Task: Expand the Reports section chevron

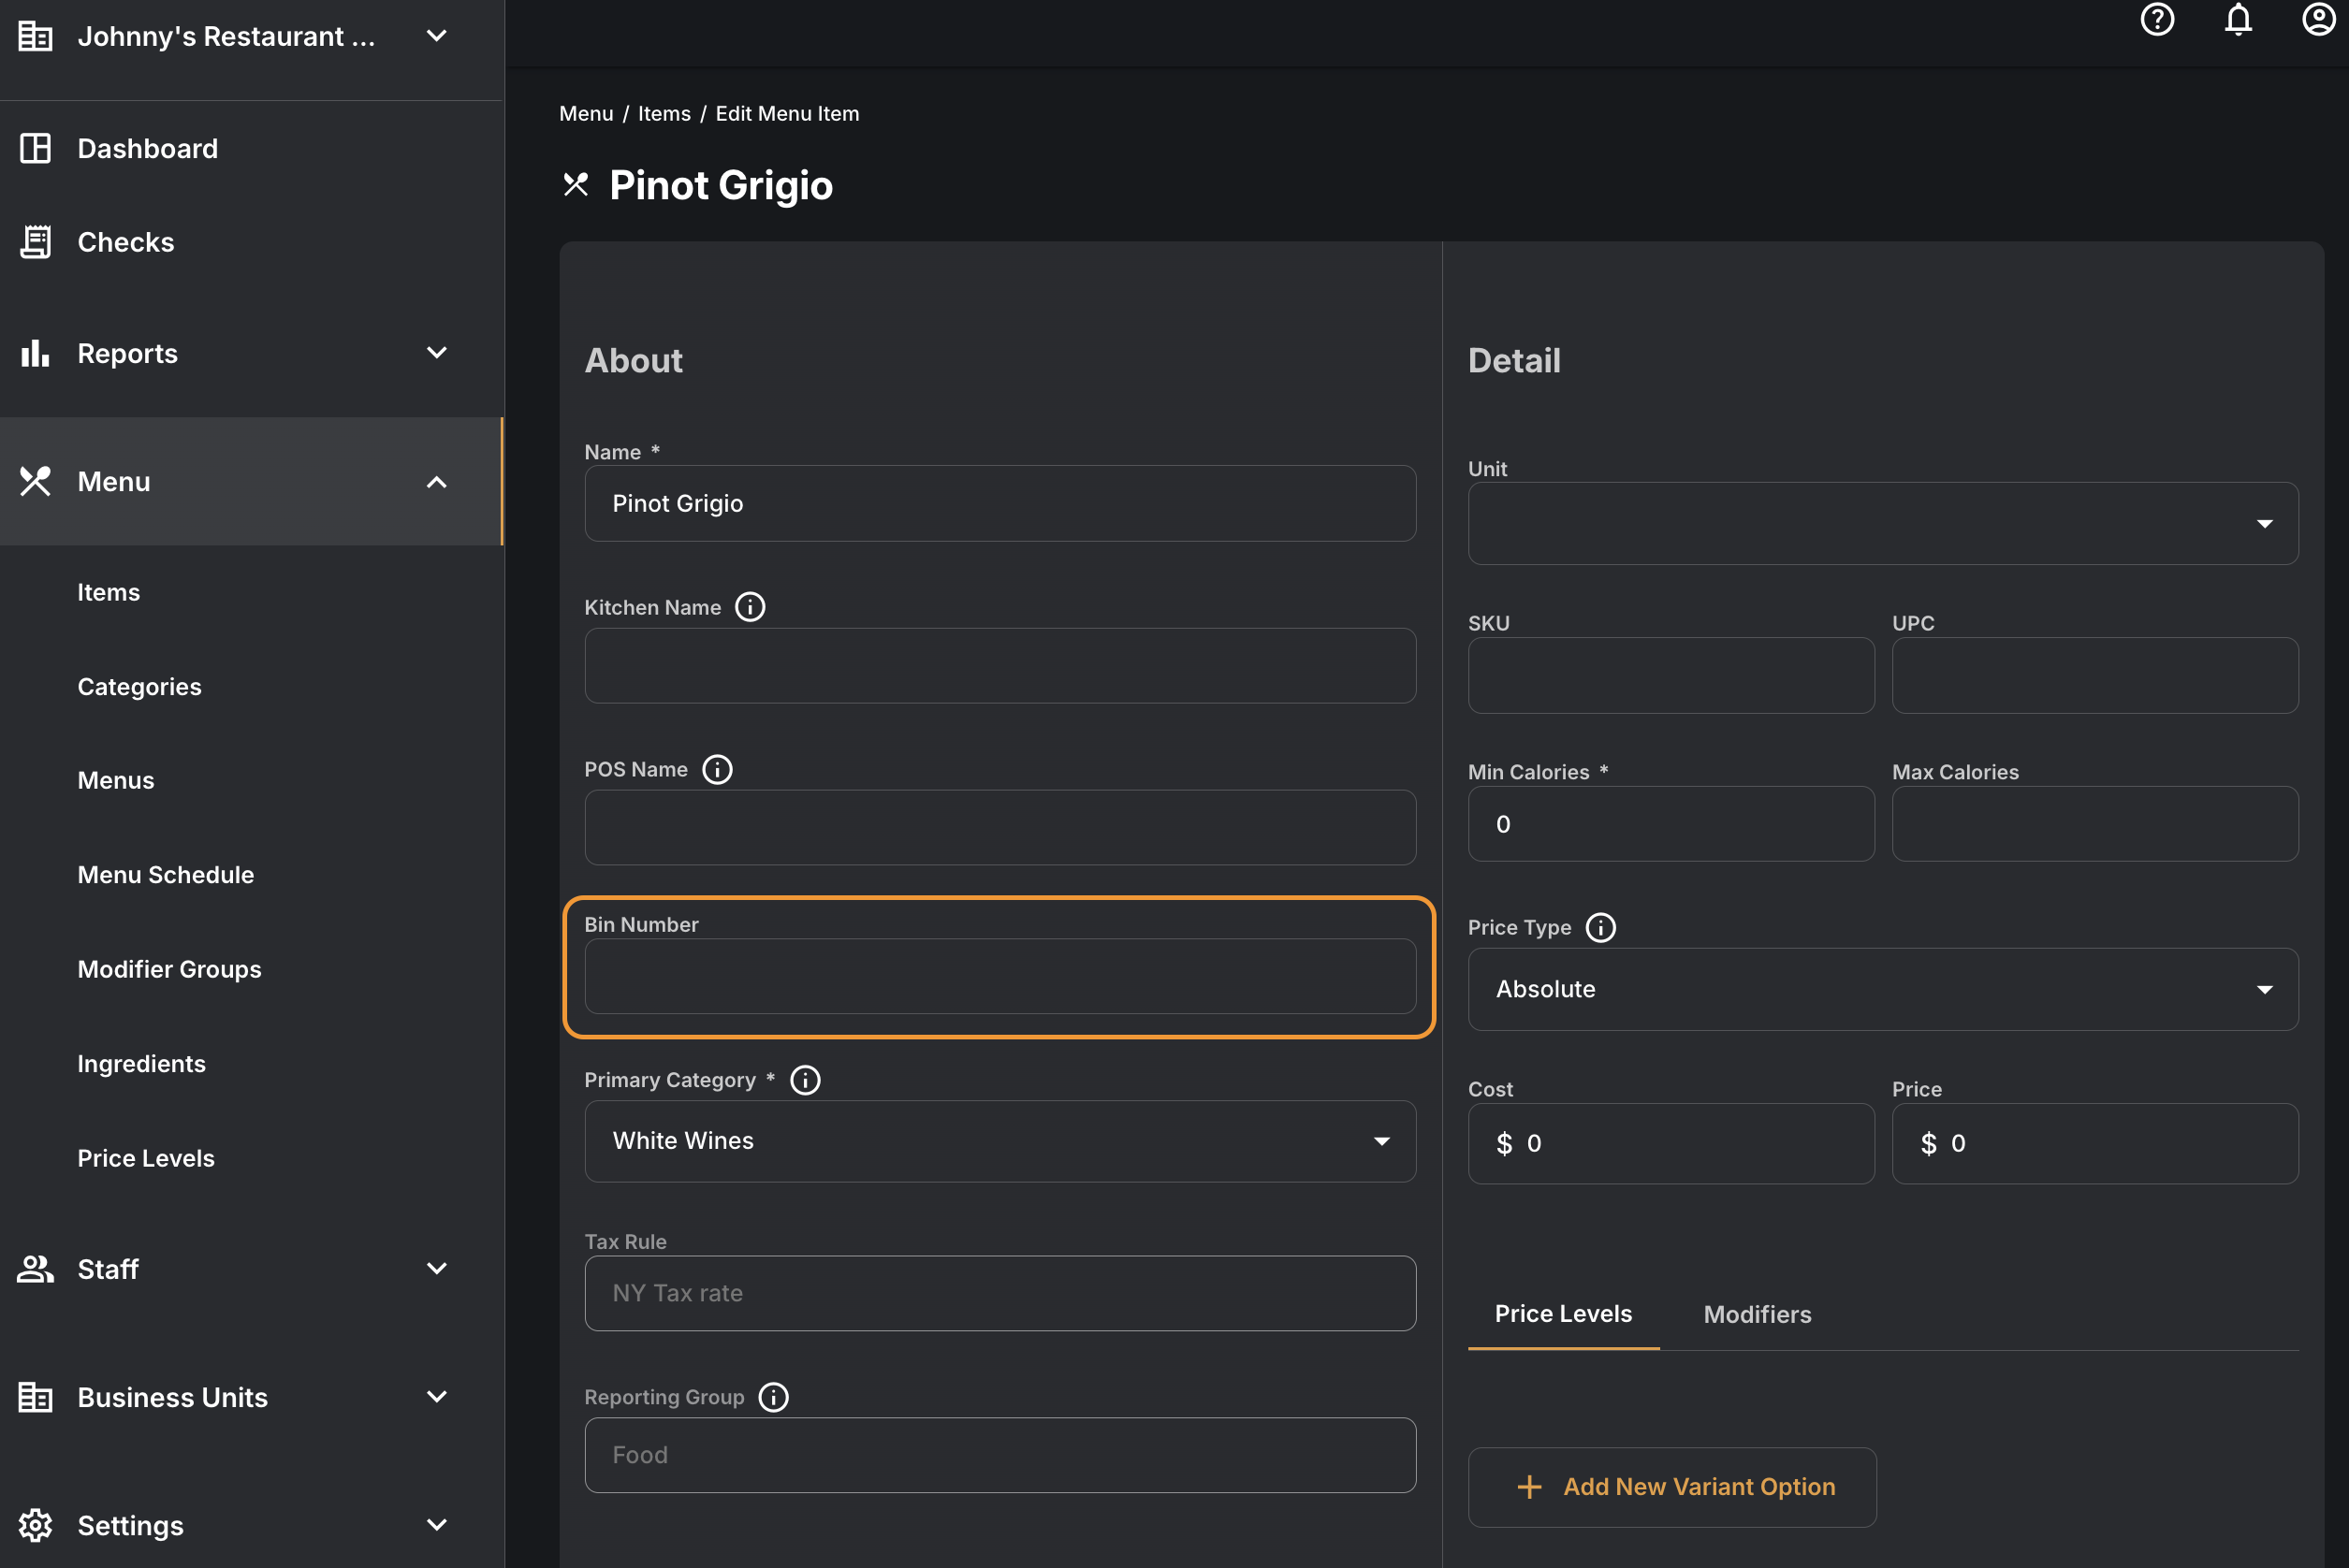Action: point(437,353)
